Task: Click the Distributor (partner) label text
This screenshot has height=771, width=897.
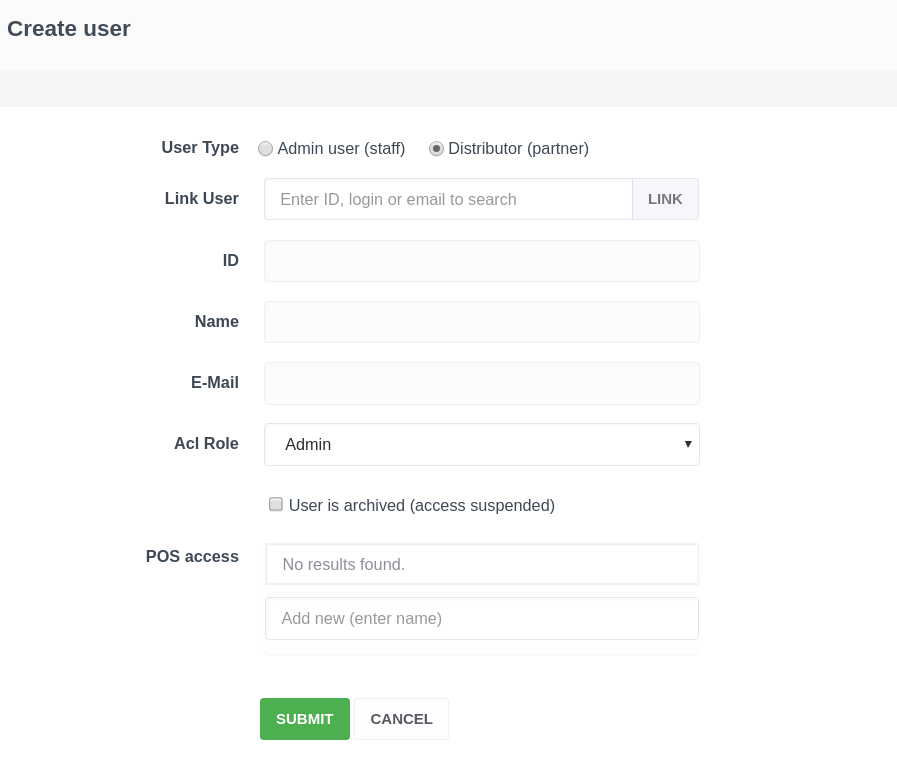Action: point(518,148)
